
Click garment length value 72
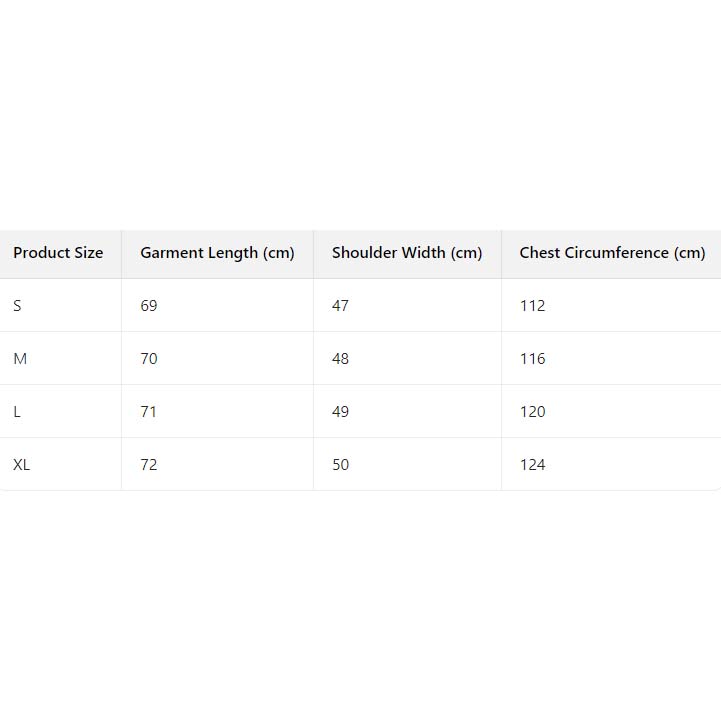149,465
